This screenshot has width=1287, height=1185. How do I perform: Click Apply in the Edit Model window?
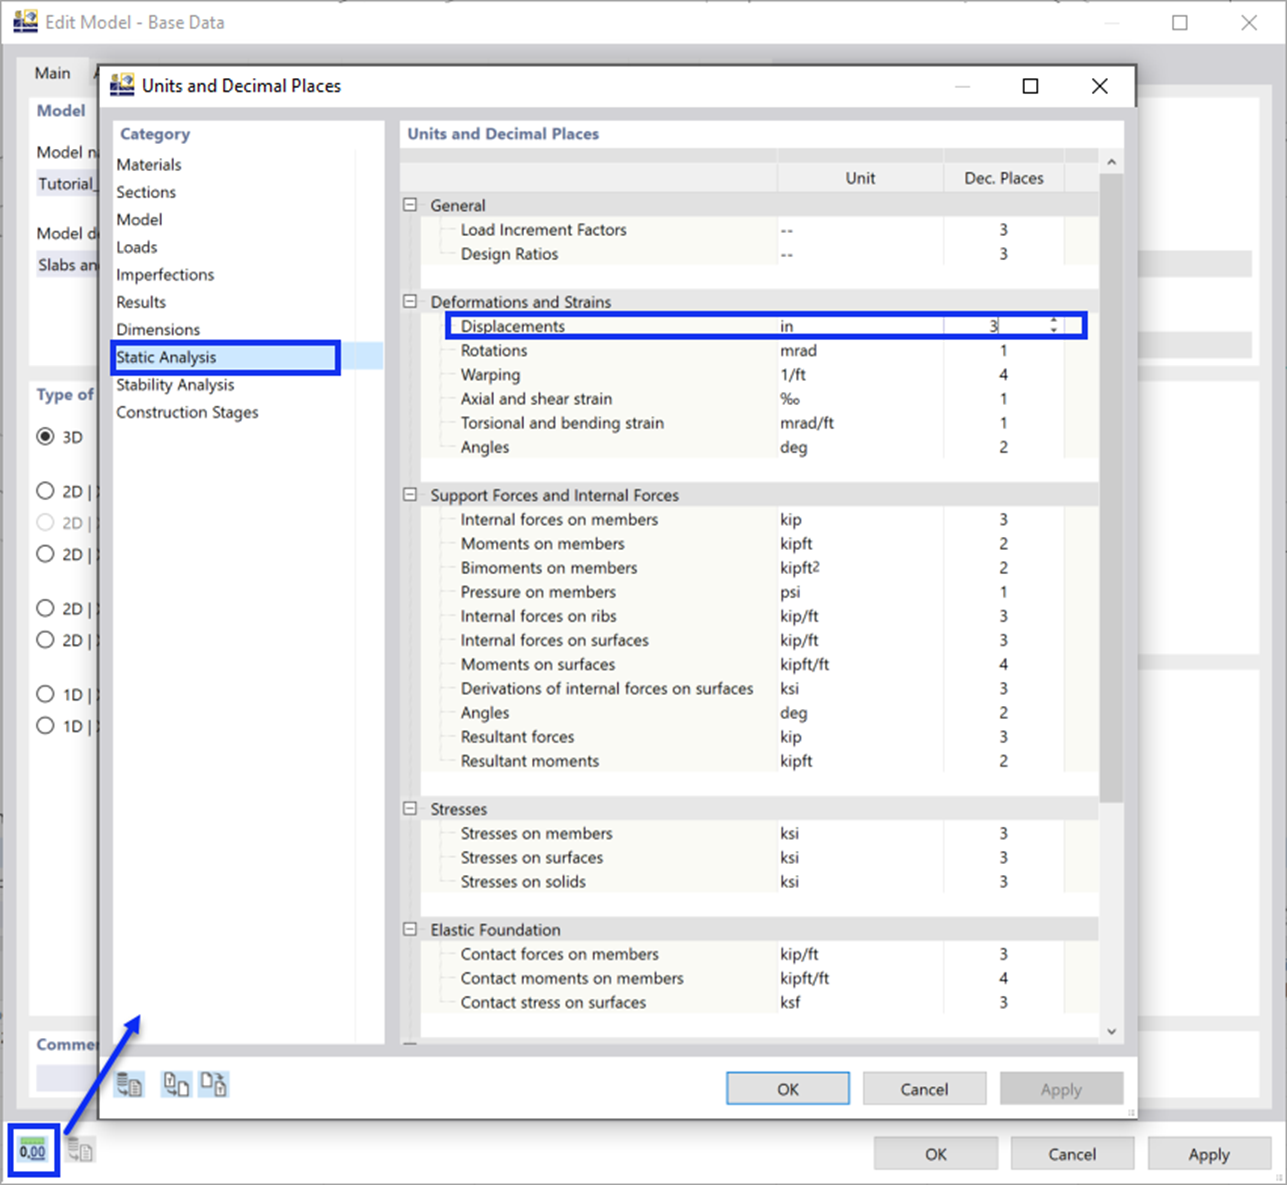1209,1154
